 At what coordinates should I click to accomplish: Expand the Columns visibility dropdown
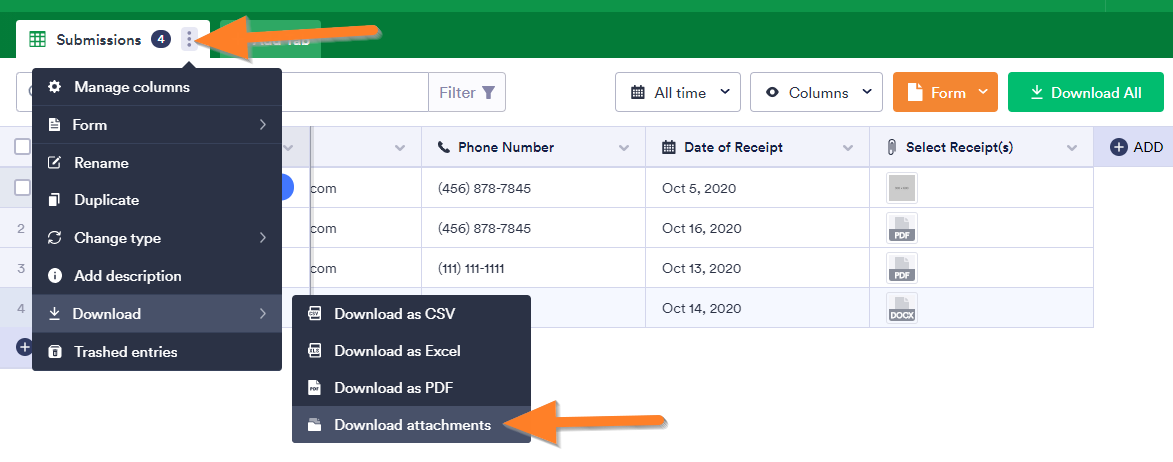(x=816, y=93)
